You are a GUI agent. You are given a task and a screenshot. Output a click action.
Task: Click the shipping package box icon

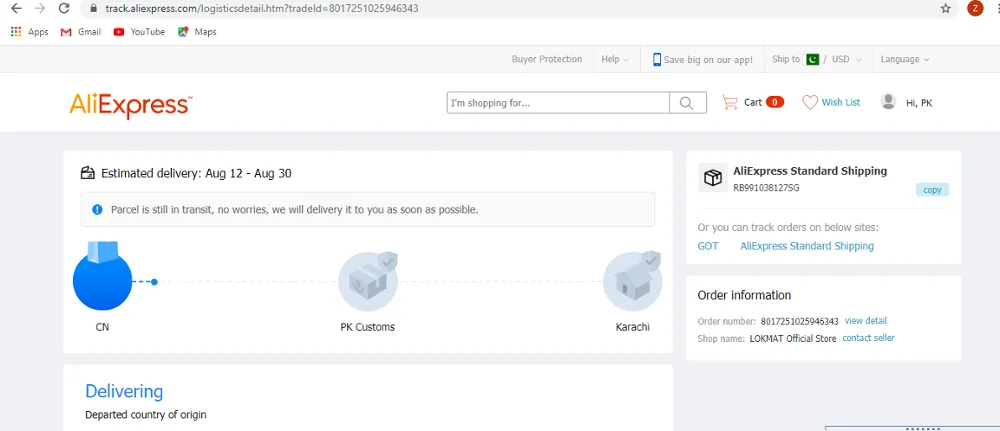(713, 178)
